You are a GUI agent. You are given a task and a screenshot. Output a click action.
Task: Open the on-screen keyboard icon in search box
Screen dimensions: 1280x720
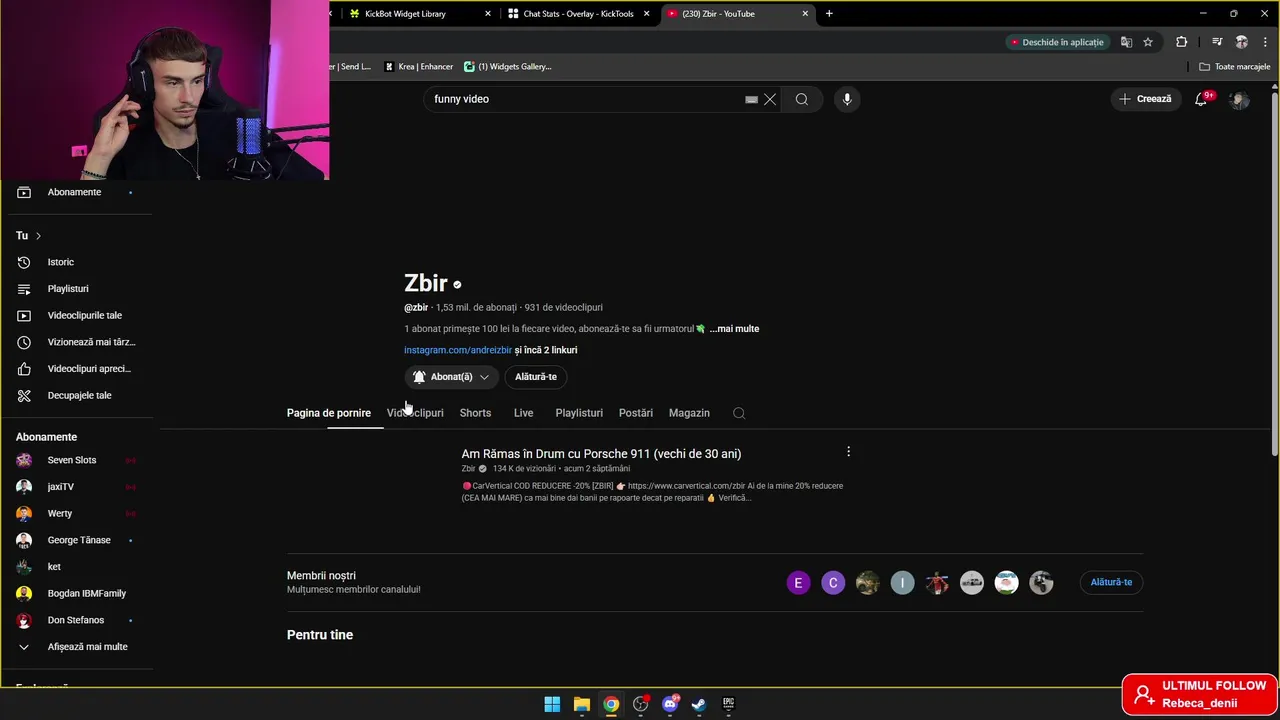[751, 99]
